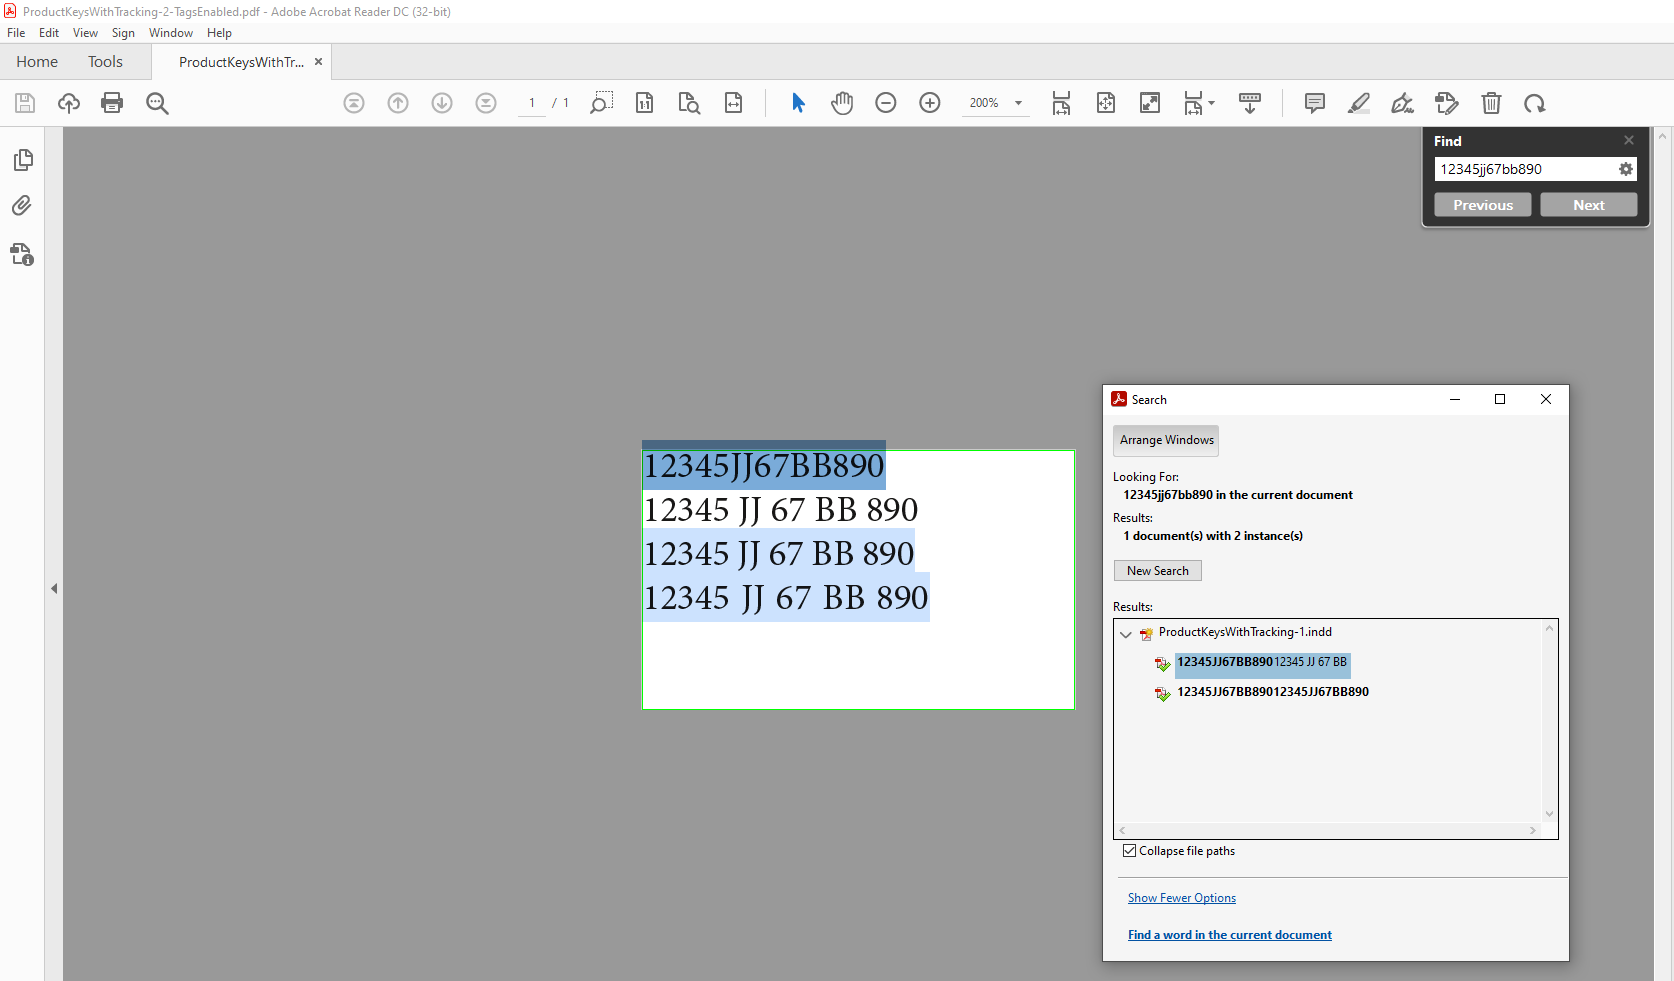Select the text Selection arrow tool
1674x981 pixels.
(797, 103)
